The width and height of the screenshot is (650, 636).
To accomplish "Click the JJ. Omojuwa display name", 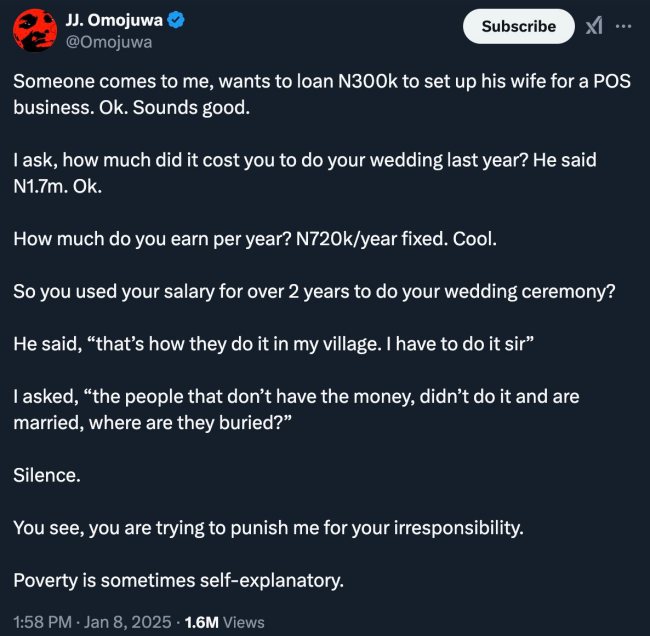I will click(110, 21).
